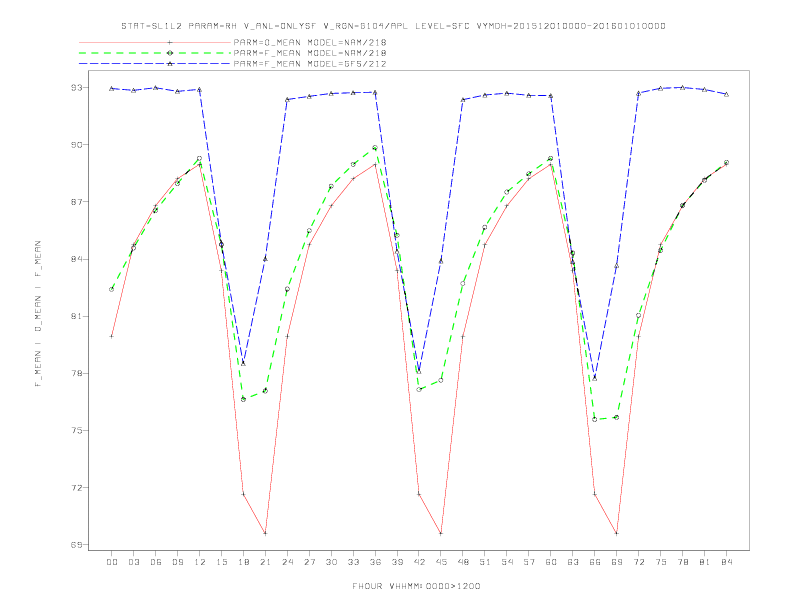Click y-axis tick label 78
Image resolution: width=792 pixels, height=612 pixels.
(x=76, y=373)
